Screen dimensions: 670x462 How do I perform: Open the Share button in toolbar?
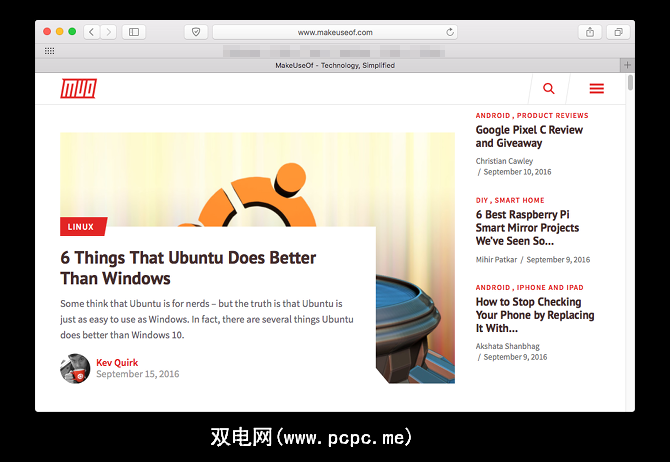coord(590,32)
